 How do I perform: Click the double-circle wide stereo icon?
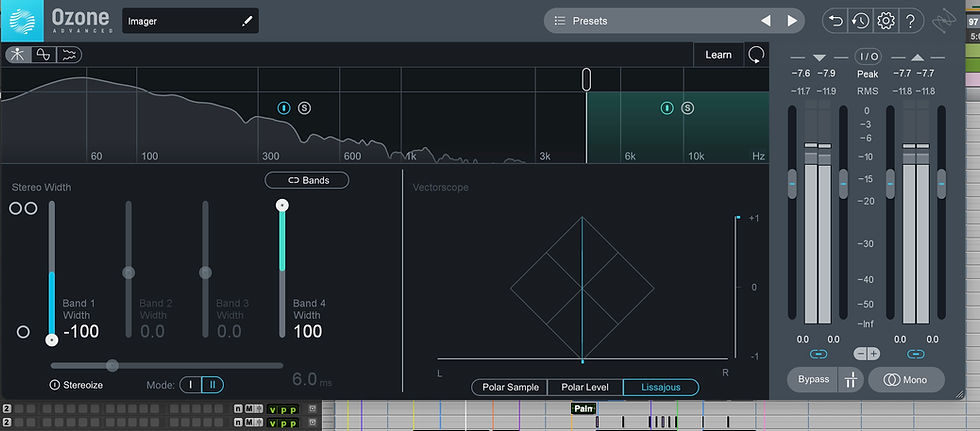23,209
